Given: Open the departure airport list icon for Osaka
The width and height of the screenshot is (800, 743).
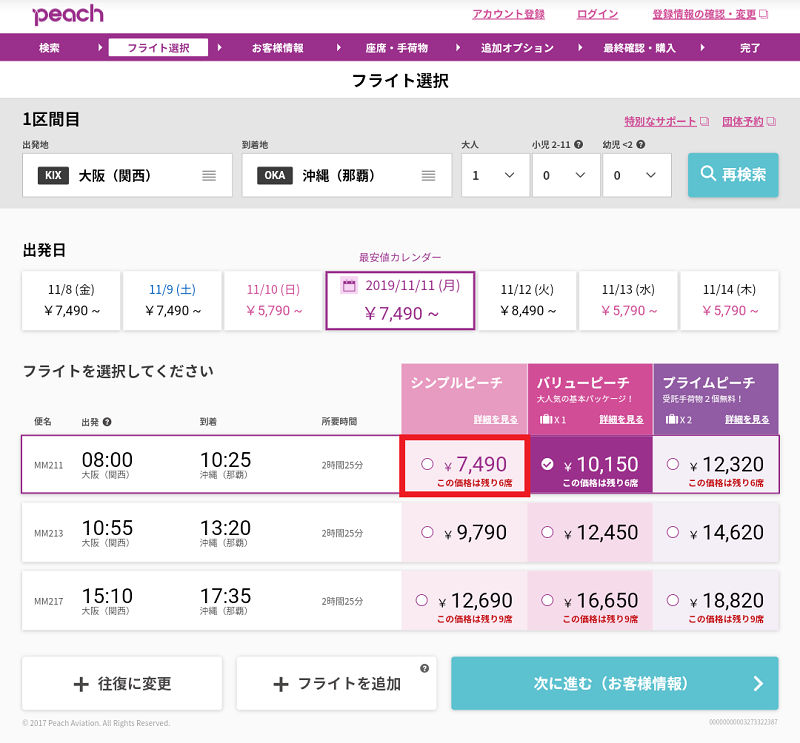Looking at the screenshot, I should coord(209,176).
